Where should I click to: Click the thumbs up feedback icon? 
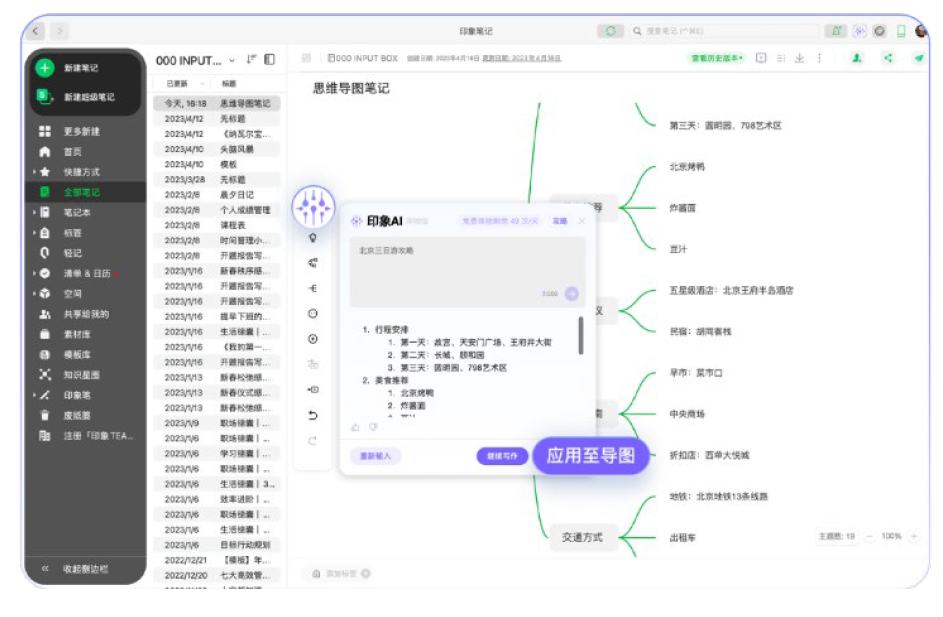[355, 428]
